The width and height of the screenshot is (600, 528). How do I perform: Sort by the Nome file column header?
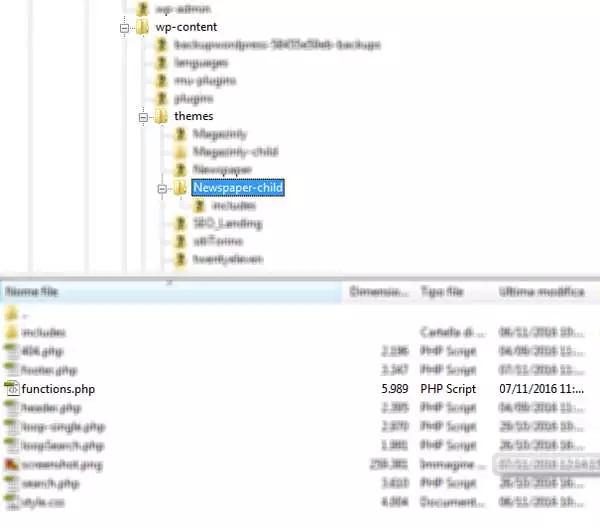(171, 292)
